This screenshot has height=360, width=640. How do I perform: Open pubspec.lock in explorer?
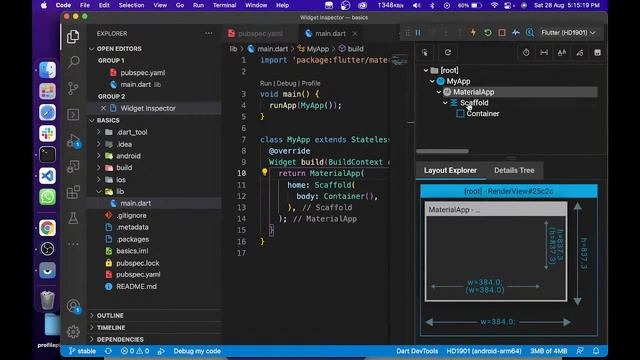coord(138,263)
